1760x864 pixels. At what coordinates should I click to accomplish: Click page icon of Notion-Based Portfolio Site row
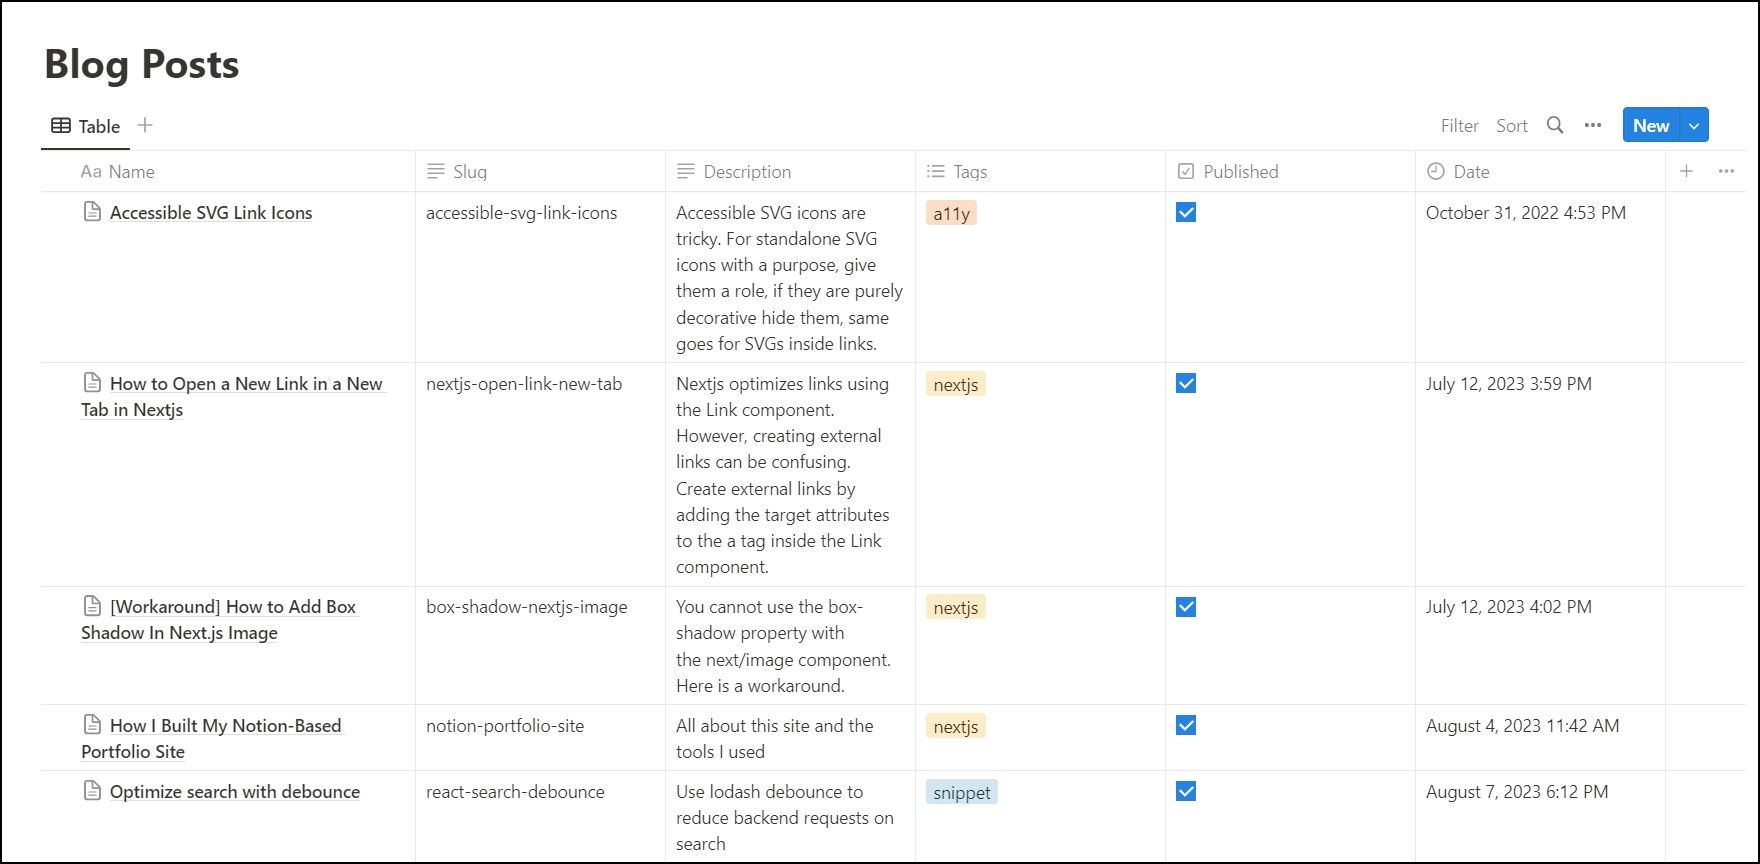click(x=92, y=725)
